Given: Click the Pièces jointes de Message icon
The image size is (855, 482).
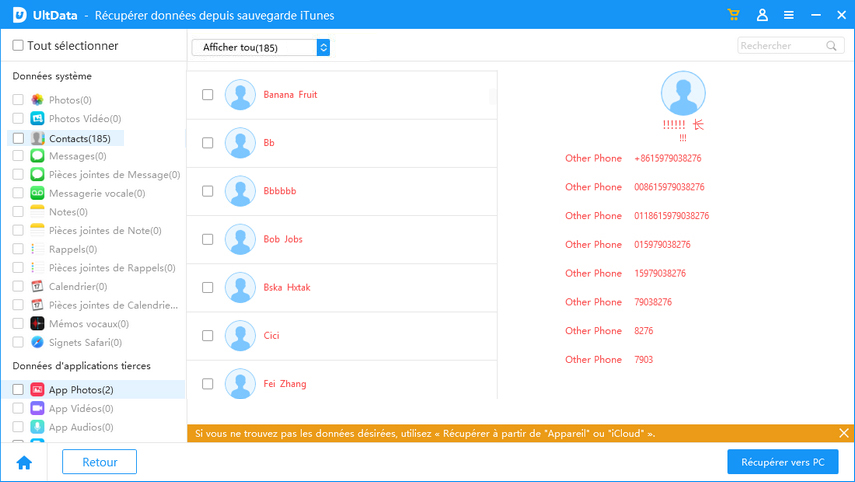Looking at the screenshot, I should [37, 174].
